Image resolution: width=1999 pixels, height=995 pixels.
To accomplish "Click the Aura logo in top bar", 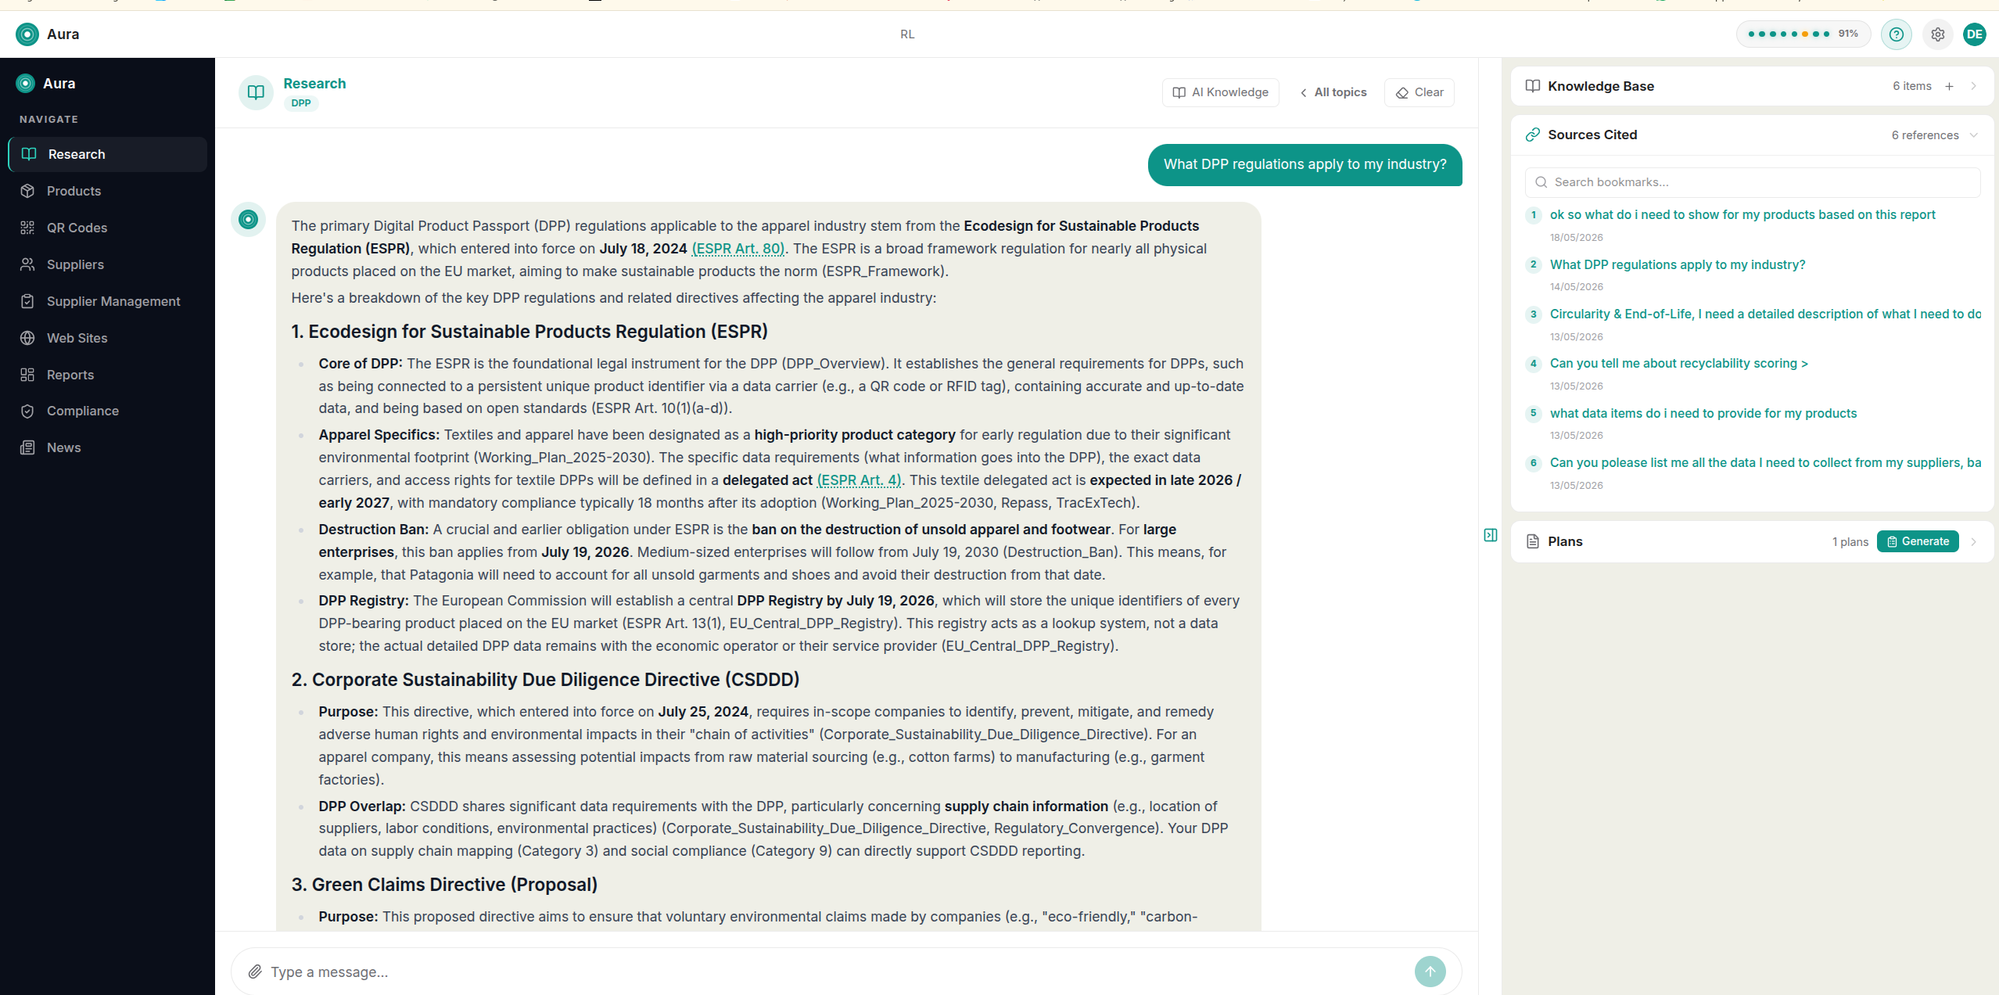I will [x=27, y=34].
